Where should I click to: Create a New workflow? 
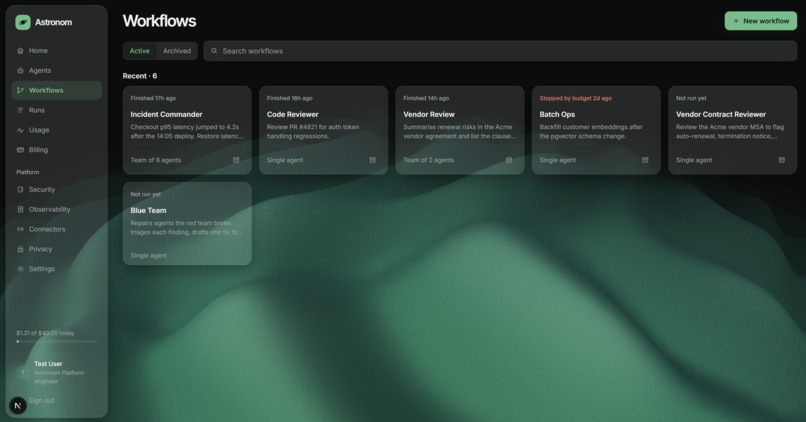(761, 21)
